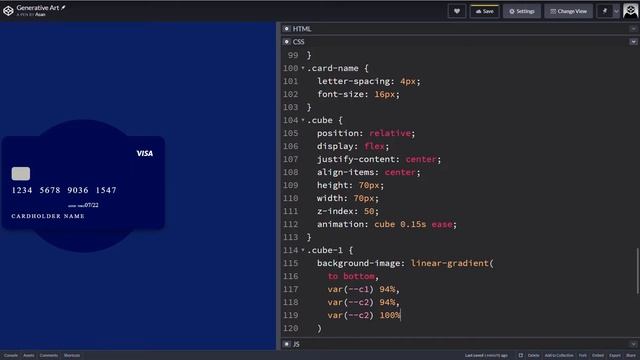
Task: Click the Delete button in the footer
Action: pyautogui.click(x=533, y=356)
